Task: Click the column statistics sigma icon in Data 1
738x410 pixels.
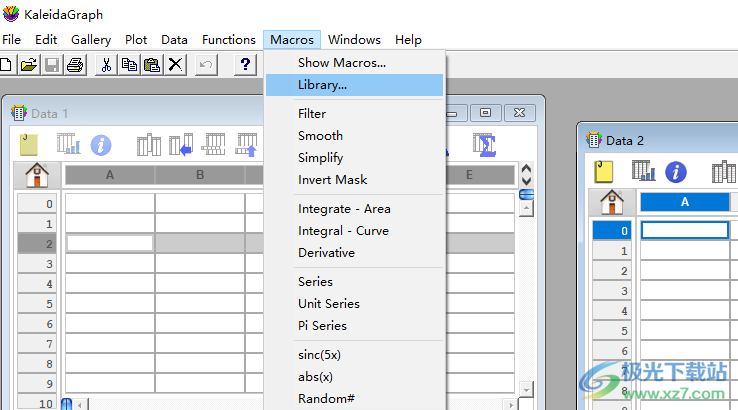Action: (484, 145)
